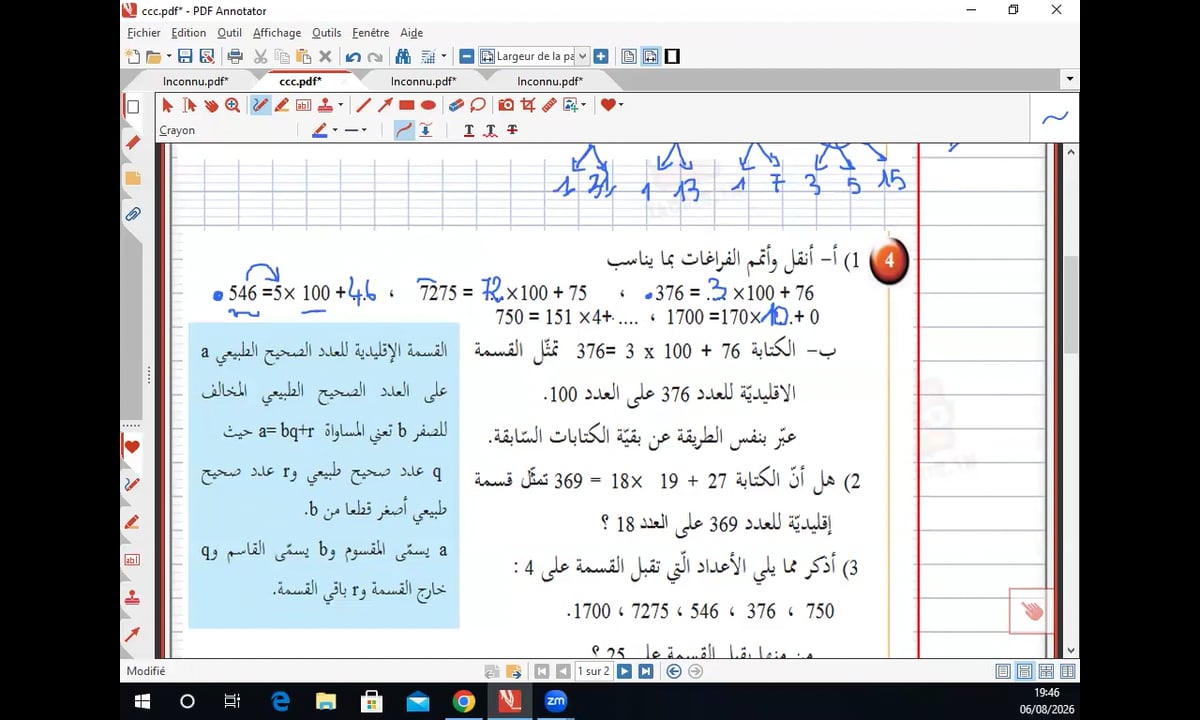Open the Insert image dropdown arrow
This screenshot has width=1200, height=720.
coord(585,105)
